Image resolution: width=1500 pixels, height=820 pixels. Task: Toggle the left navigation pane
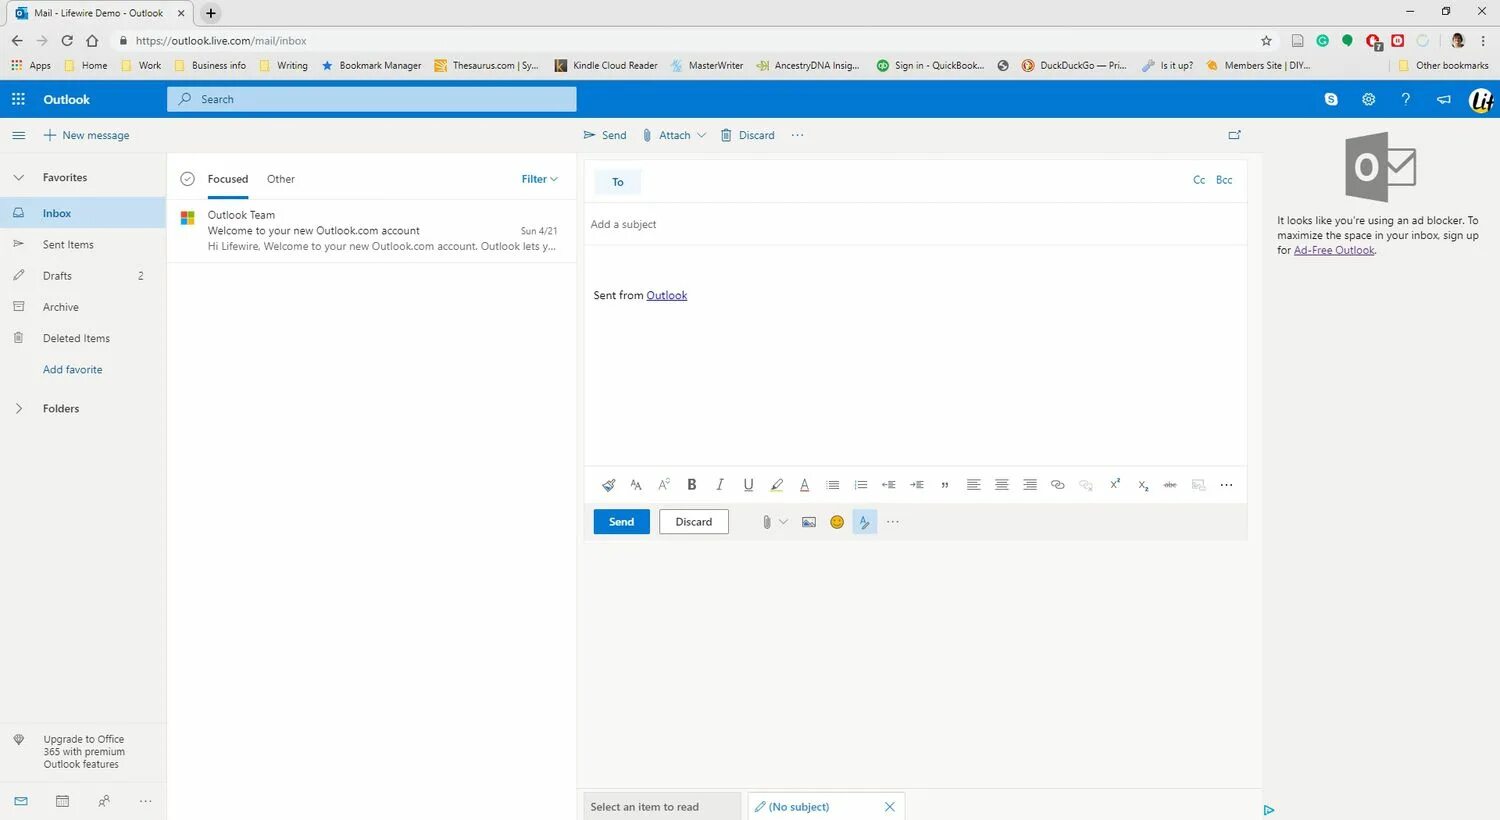(x=18, y=135)
